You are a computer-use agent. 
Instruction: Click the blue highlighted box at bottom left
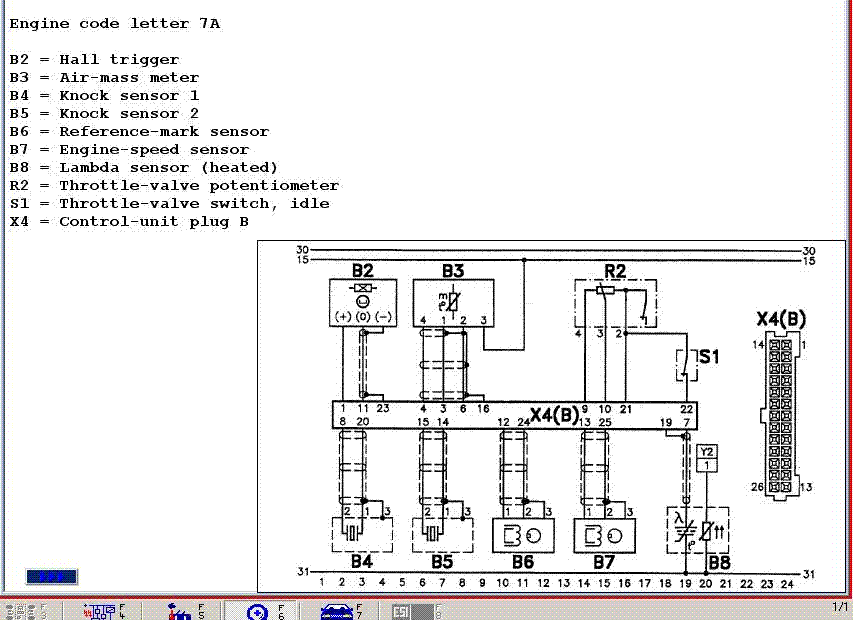pyautogui.click(x=52, y=577)
